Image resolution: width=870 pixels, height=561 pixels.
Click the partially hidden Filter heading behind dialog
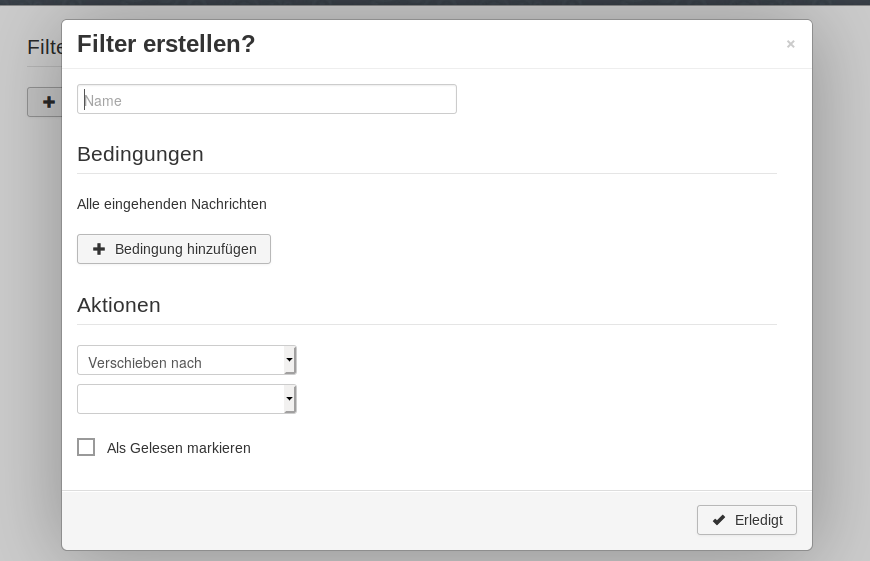pyautogui.click(x=44, y=47)
